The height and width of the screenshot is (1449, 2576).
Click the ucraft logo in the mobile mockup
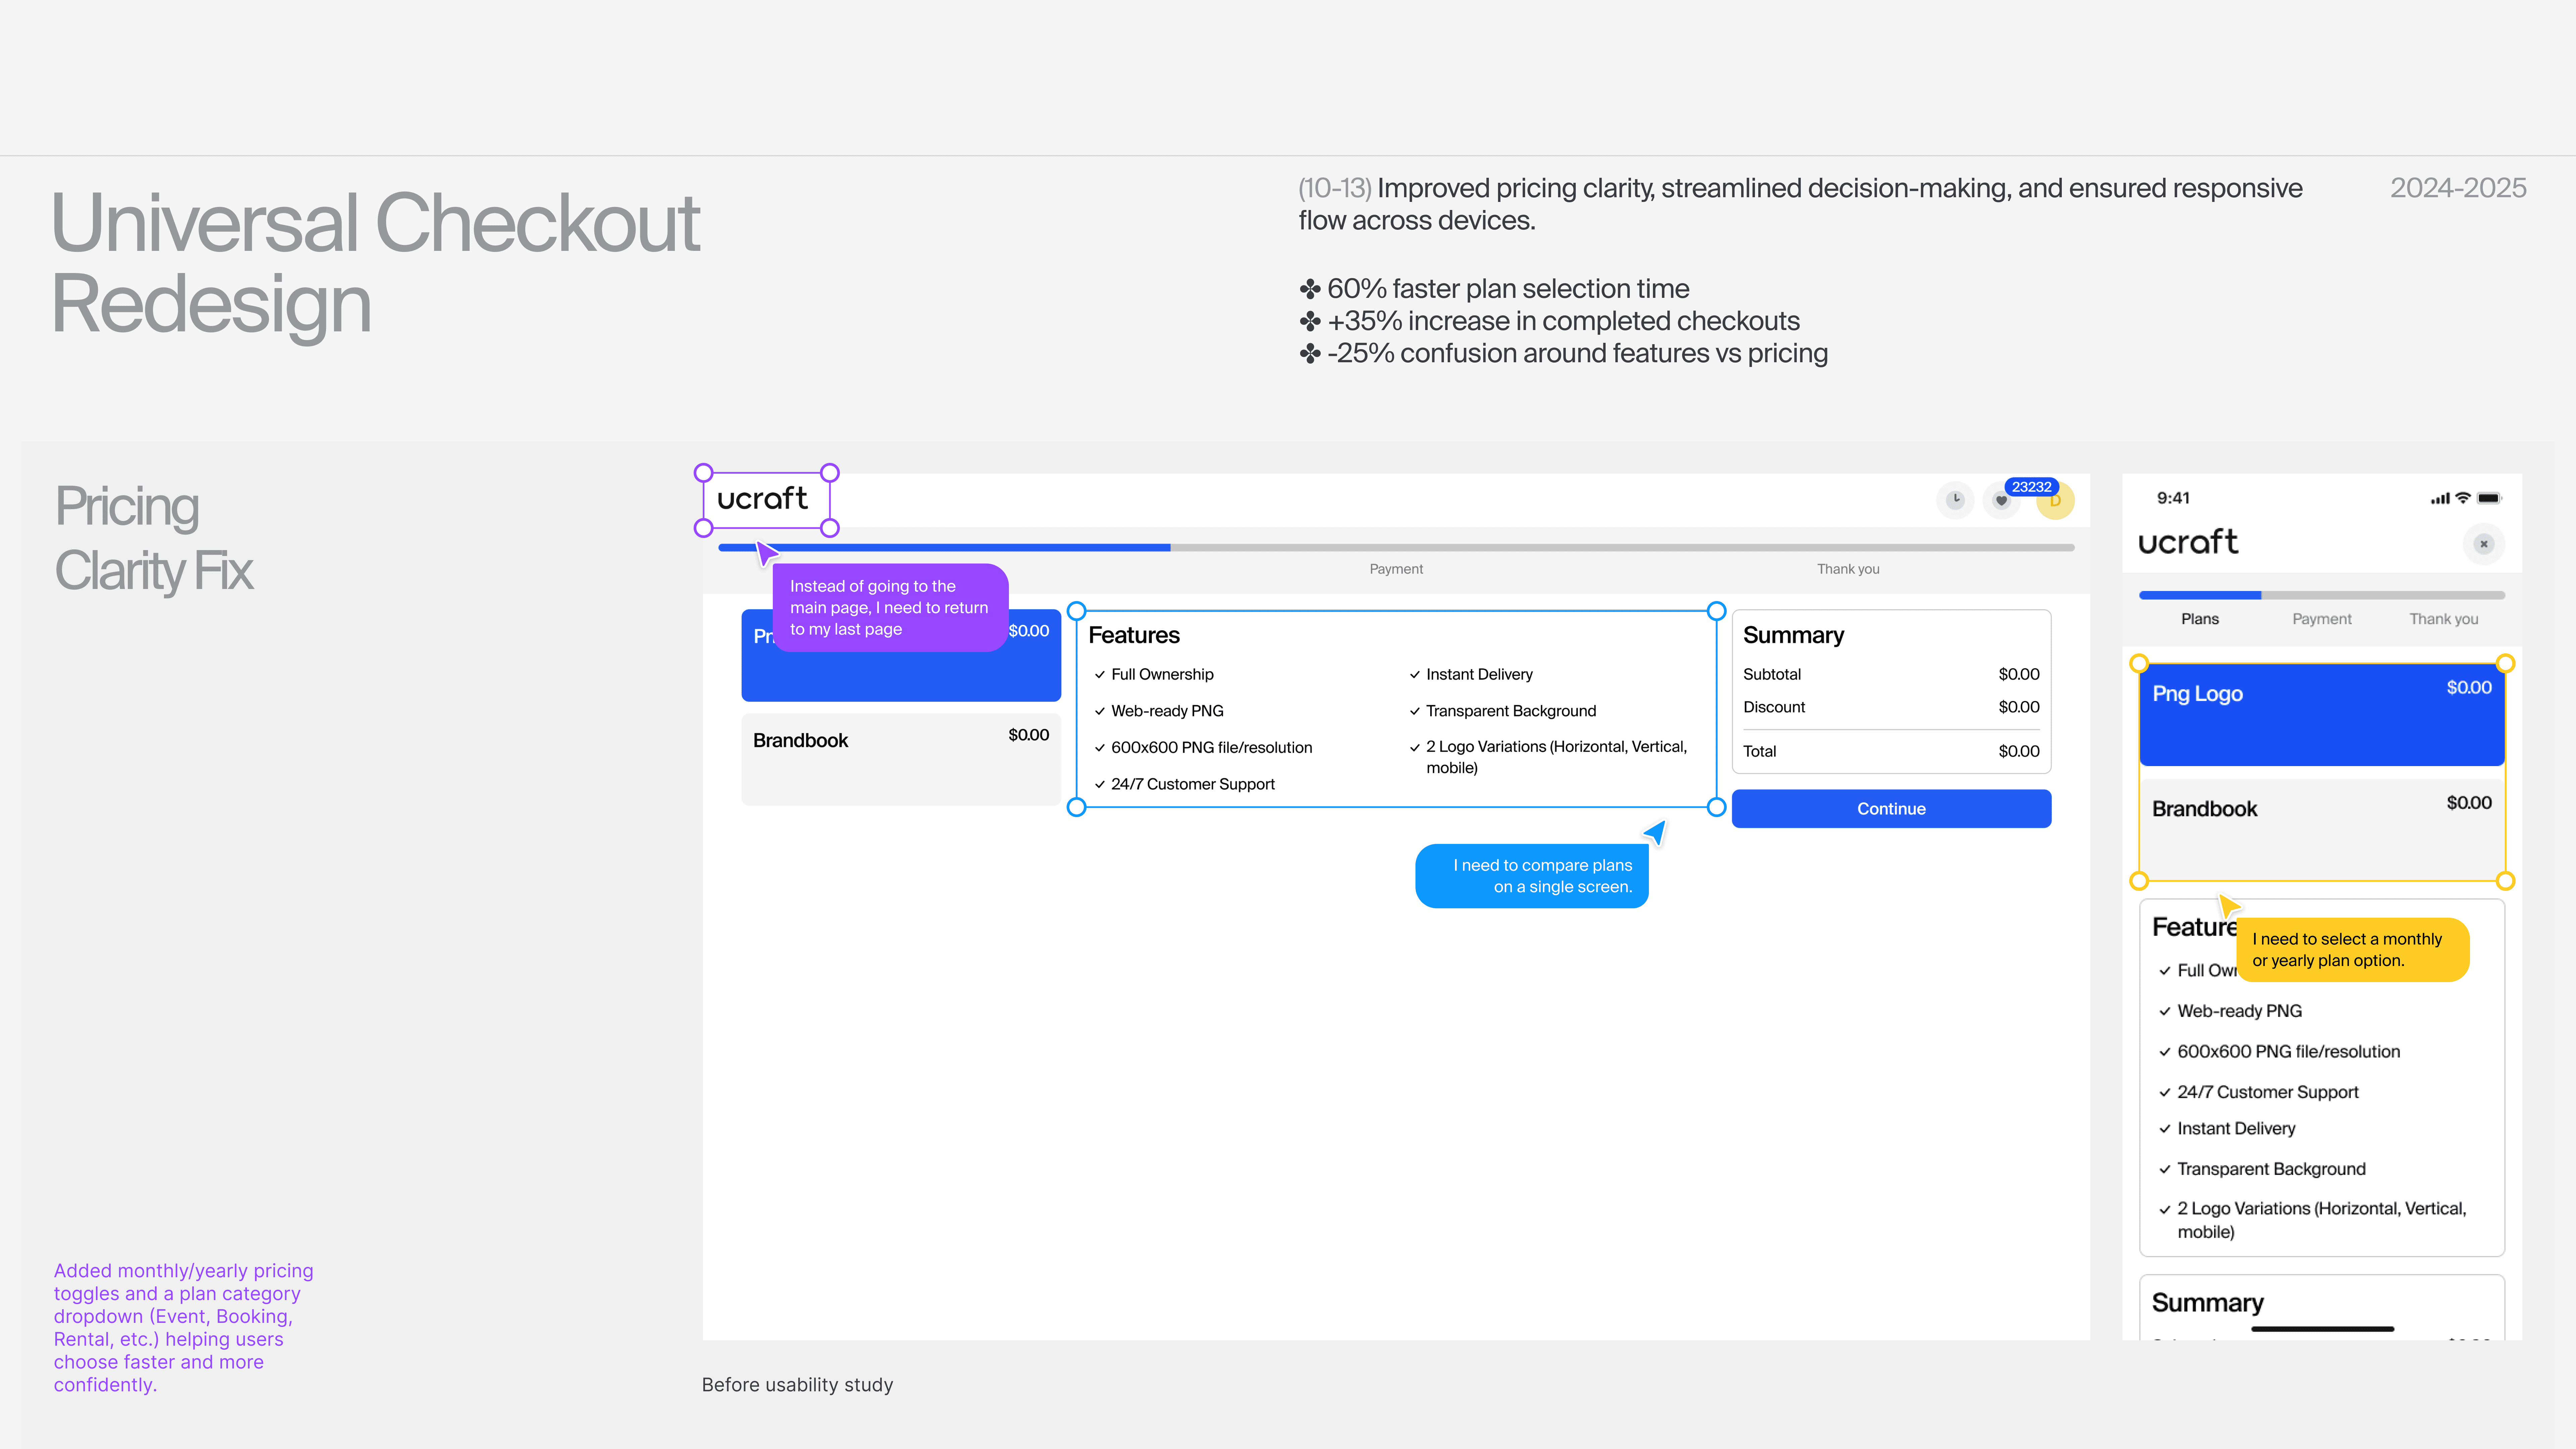coord(2188,542)
